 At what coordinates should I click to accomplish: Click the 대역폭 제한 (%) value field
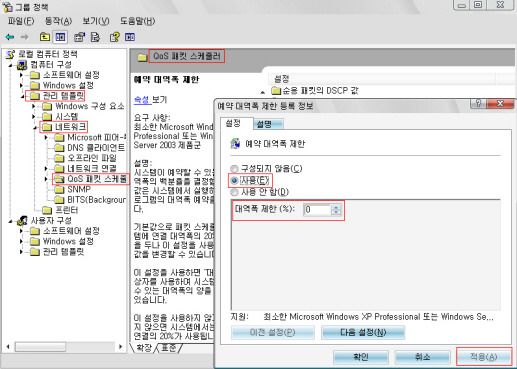[x=318, y=210]
